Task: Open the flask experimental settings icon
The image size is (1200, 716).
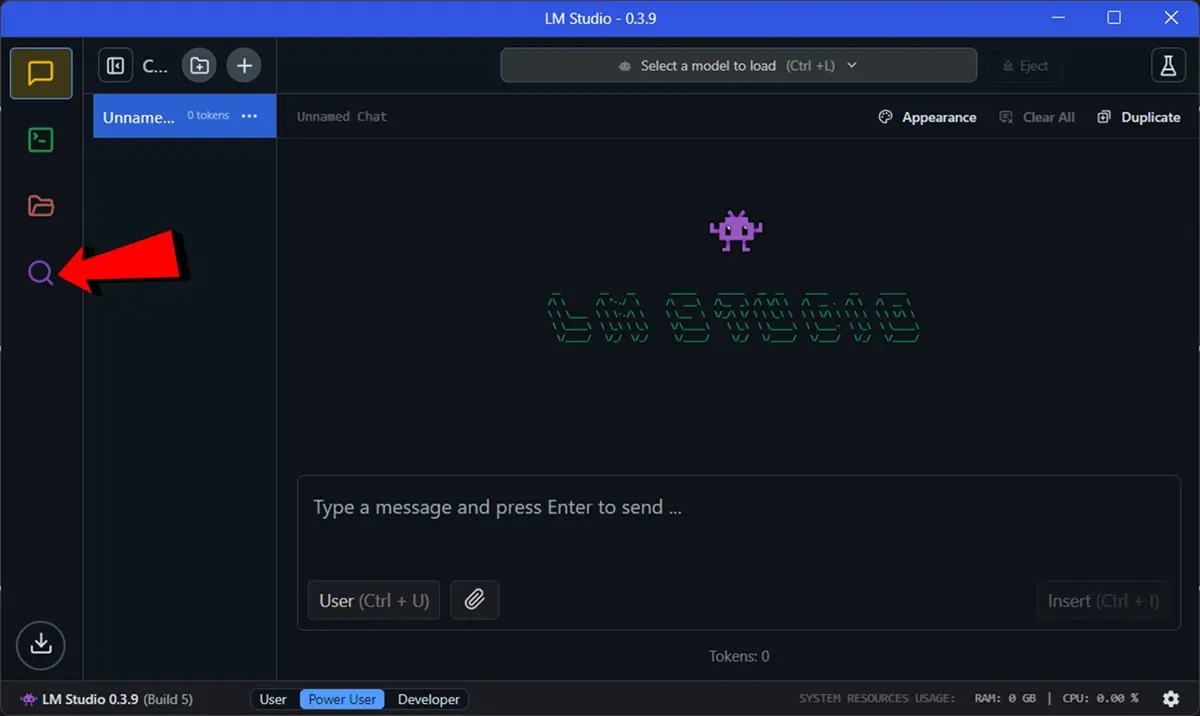Action: 1167,66
